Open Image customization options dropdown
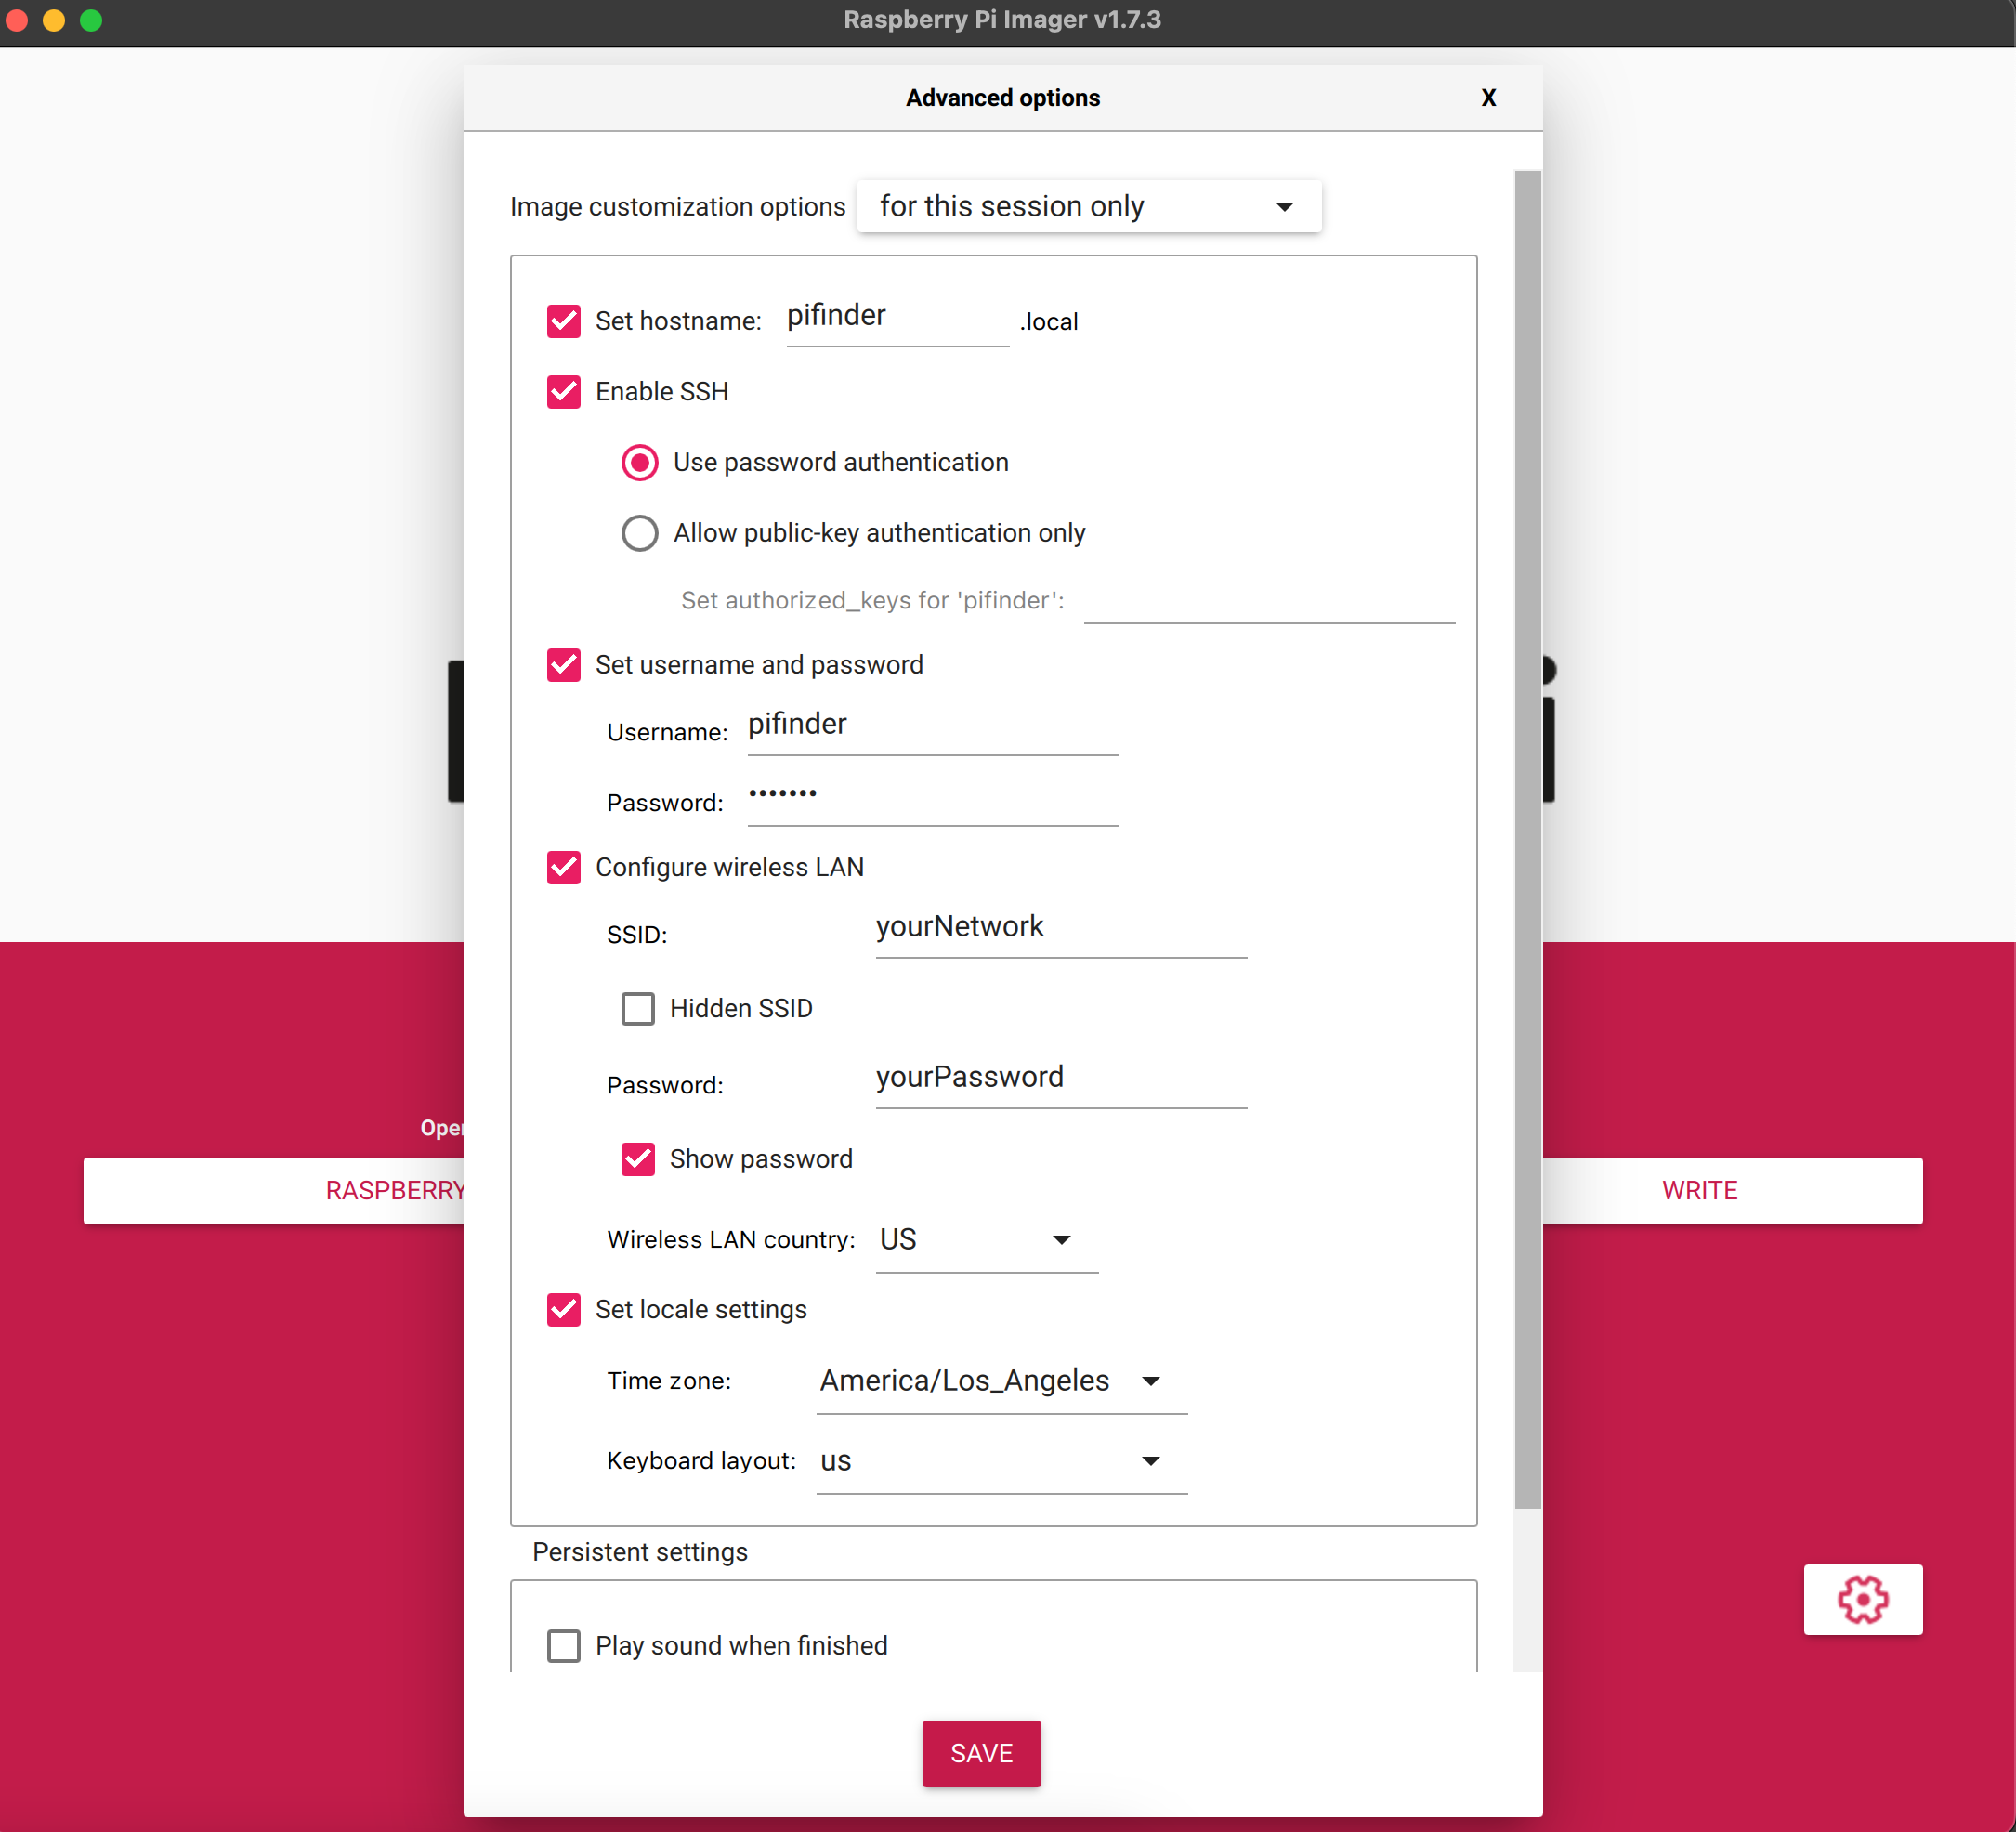This screenshot has width=2016, height=1832. (1089, 206)
